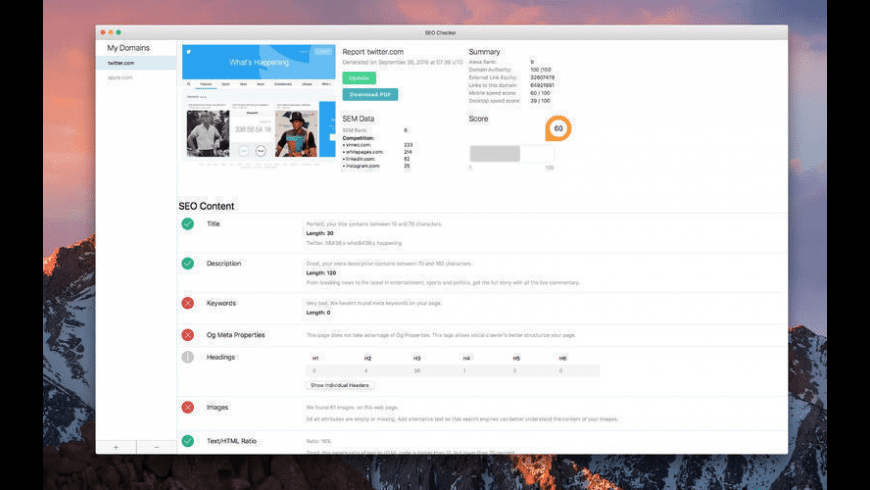Image resolution: width=870 pixels, height=490 pixels.
Task: Click gray info icon beside Headings
Action: [188, 357]
